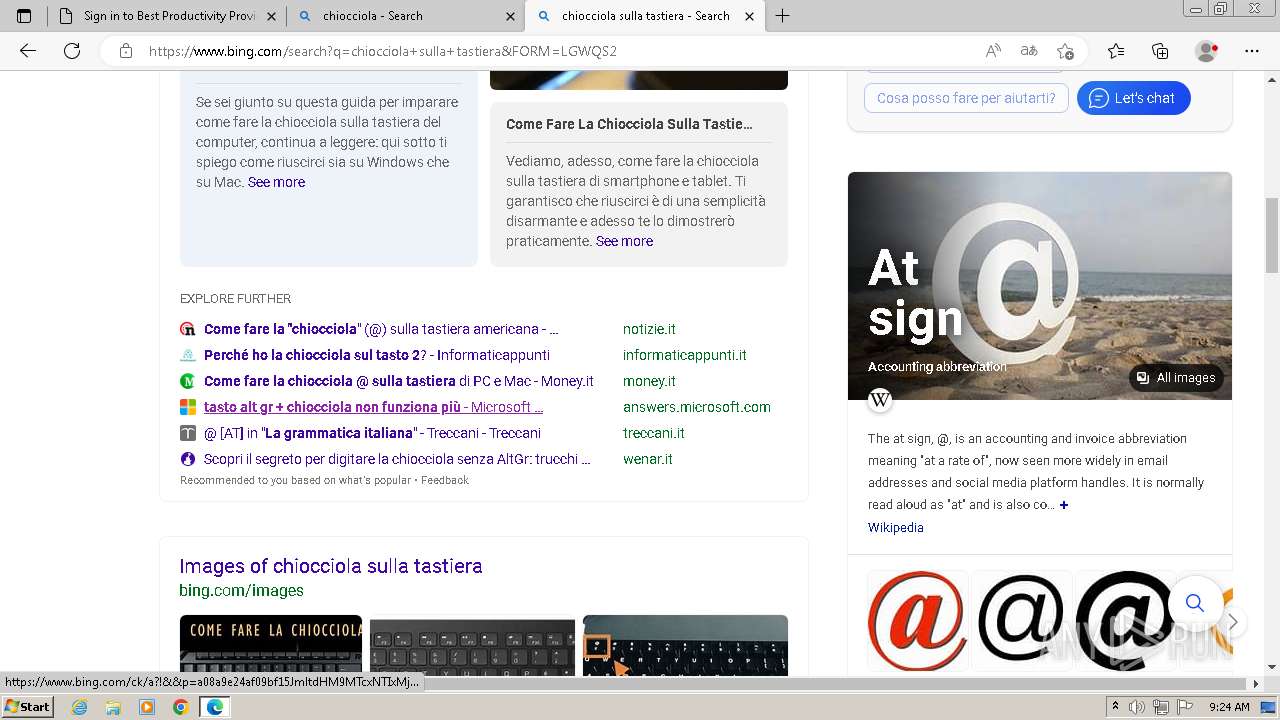This screenshot has width=1280, height=720.
Task: Open 'Perché ho la chiocciola sul tasto 2?' link
Action: 377,355
